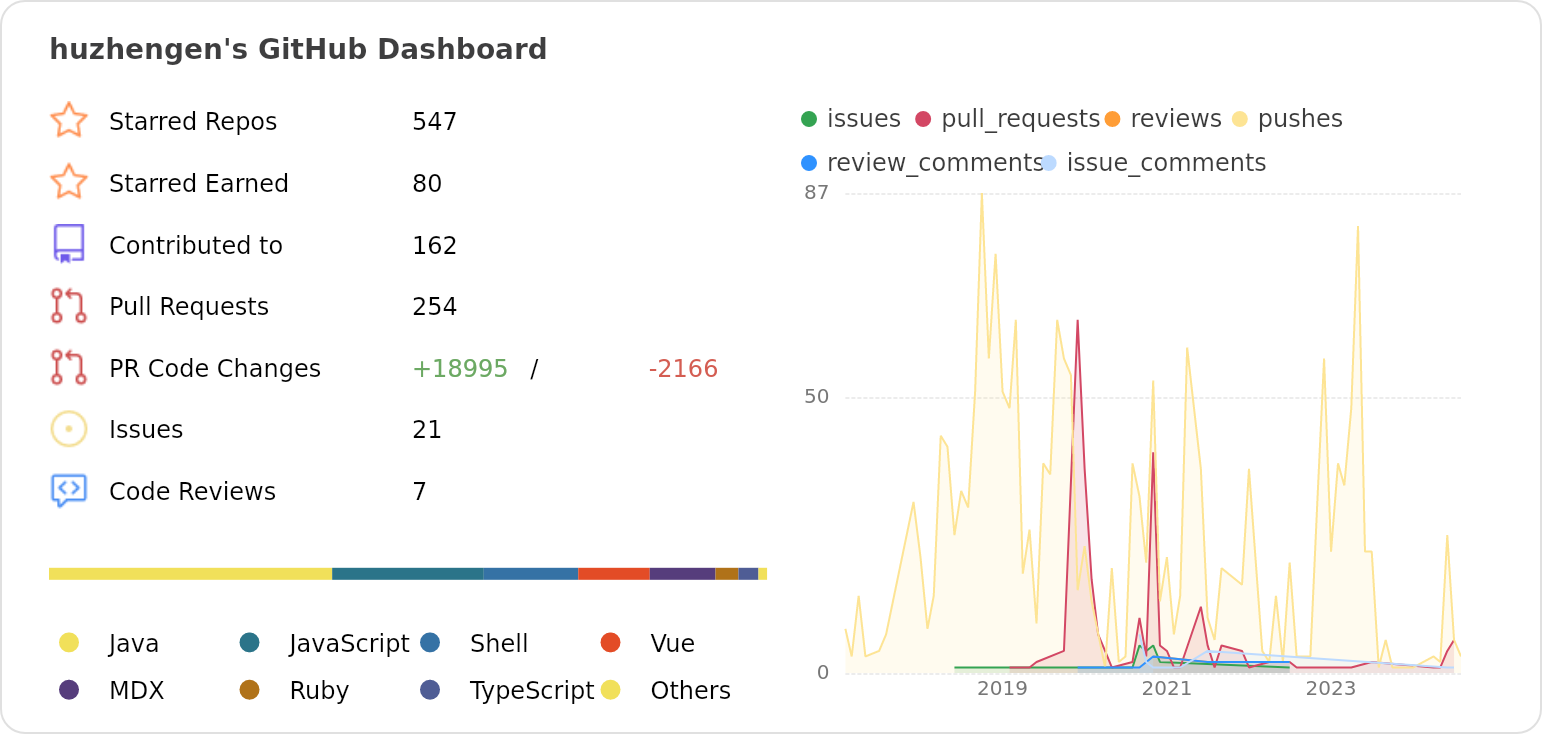Click the Shell legend color dot
This screenshot has height=734, width=1542.
coord(430,643)
